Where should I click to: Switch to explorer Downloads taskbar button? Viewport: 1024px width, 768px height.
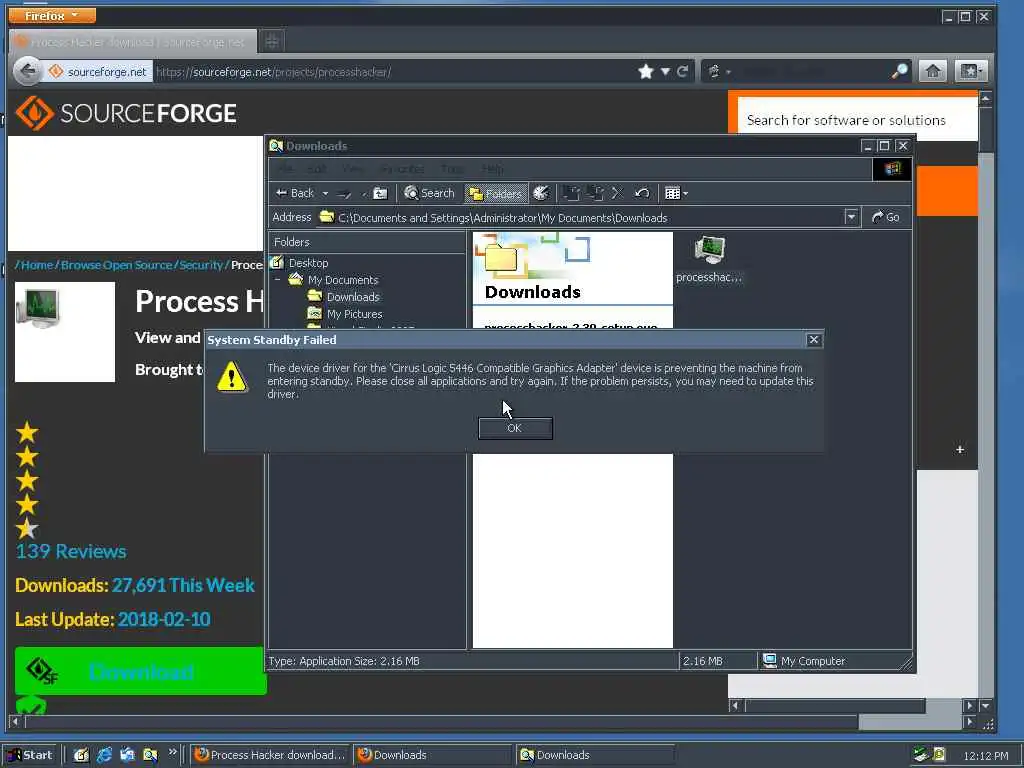coord(594,755)
